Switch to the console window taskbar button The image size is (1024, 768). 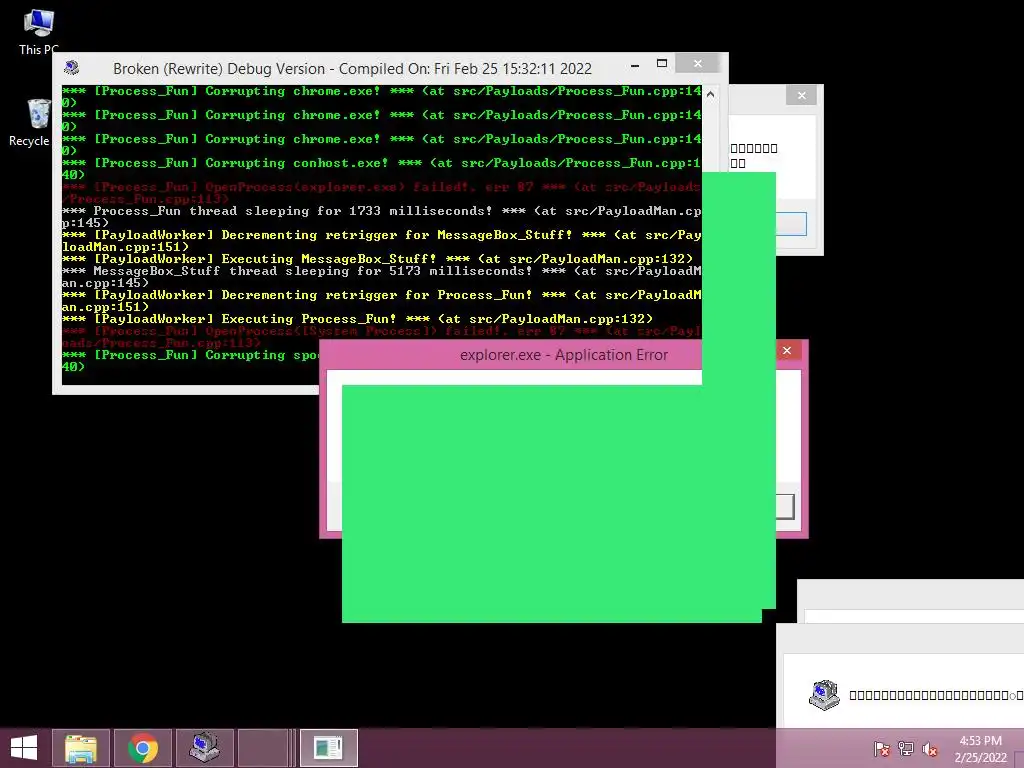point(328,748)
